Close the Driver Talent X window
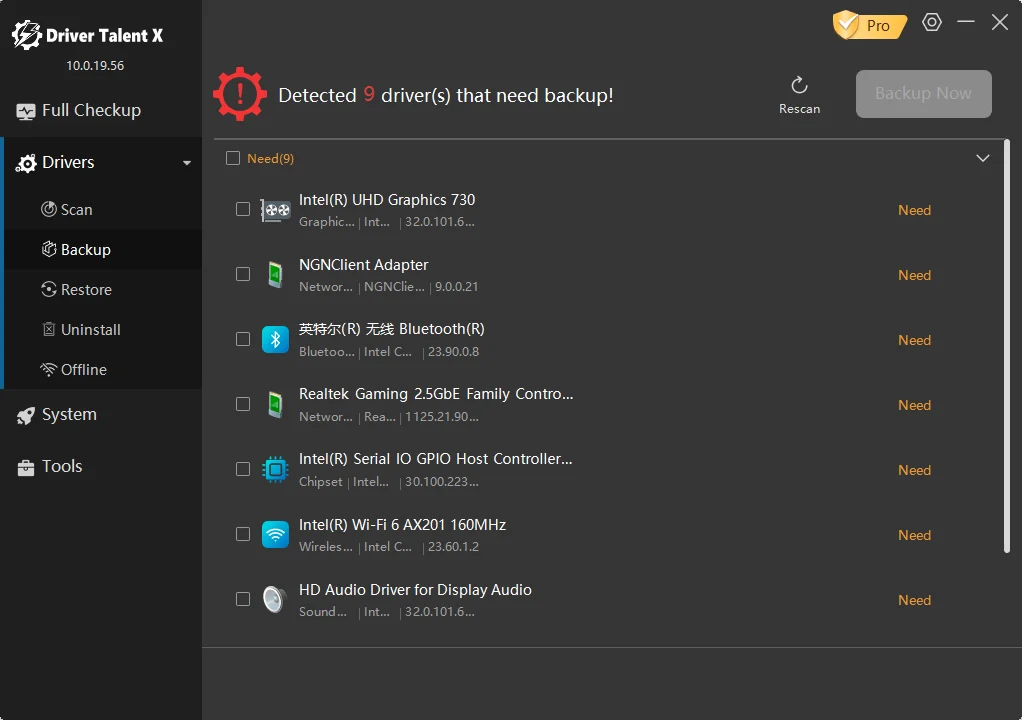Screen dimensions: 1022x720 tap(1000, 22)
